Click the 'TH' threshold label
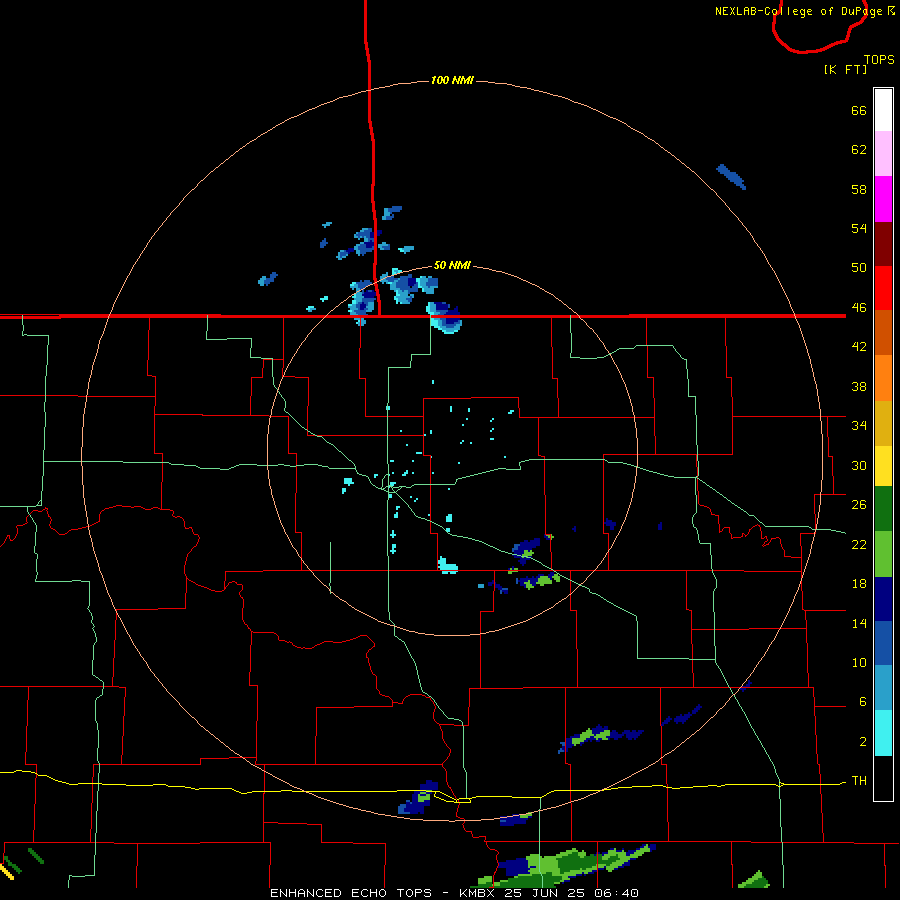Screen dimensions: 900x900 tap(859, 781)
